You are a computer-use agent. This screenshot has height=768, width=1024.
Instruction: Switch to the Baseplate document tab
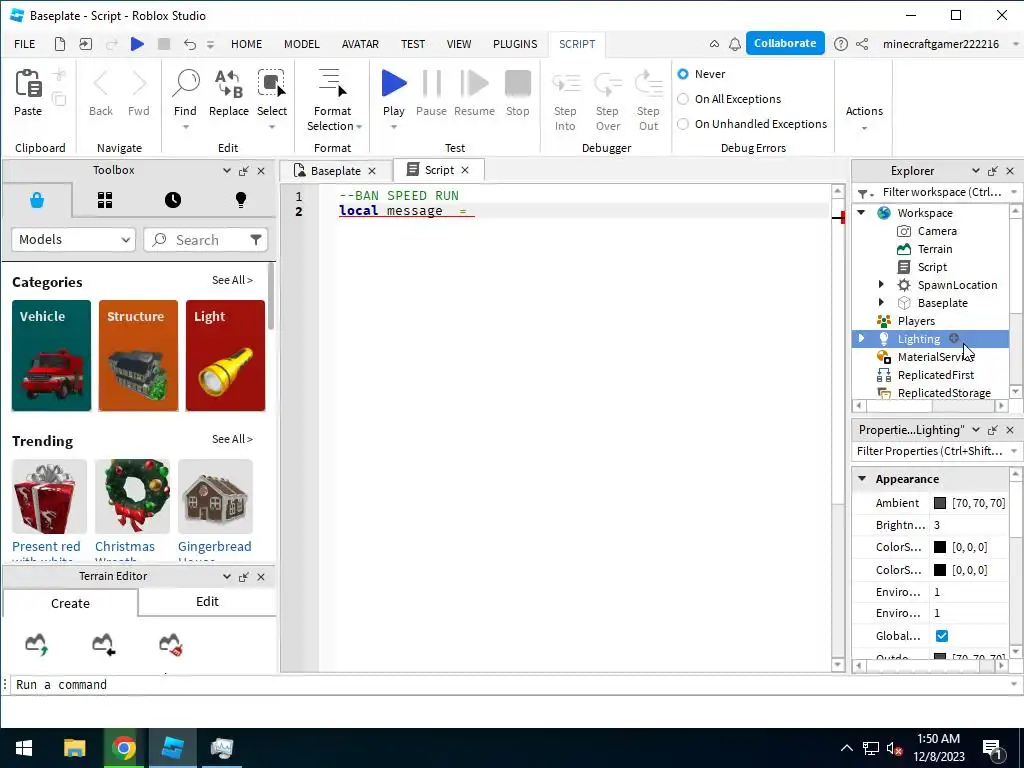click(335, 170)
